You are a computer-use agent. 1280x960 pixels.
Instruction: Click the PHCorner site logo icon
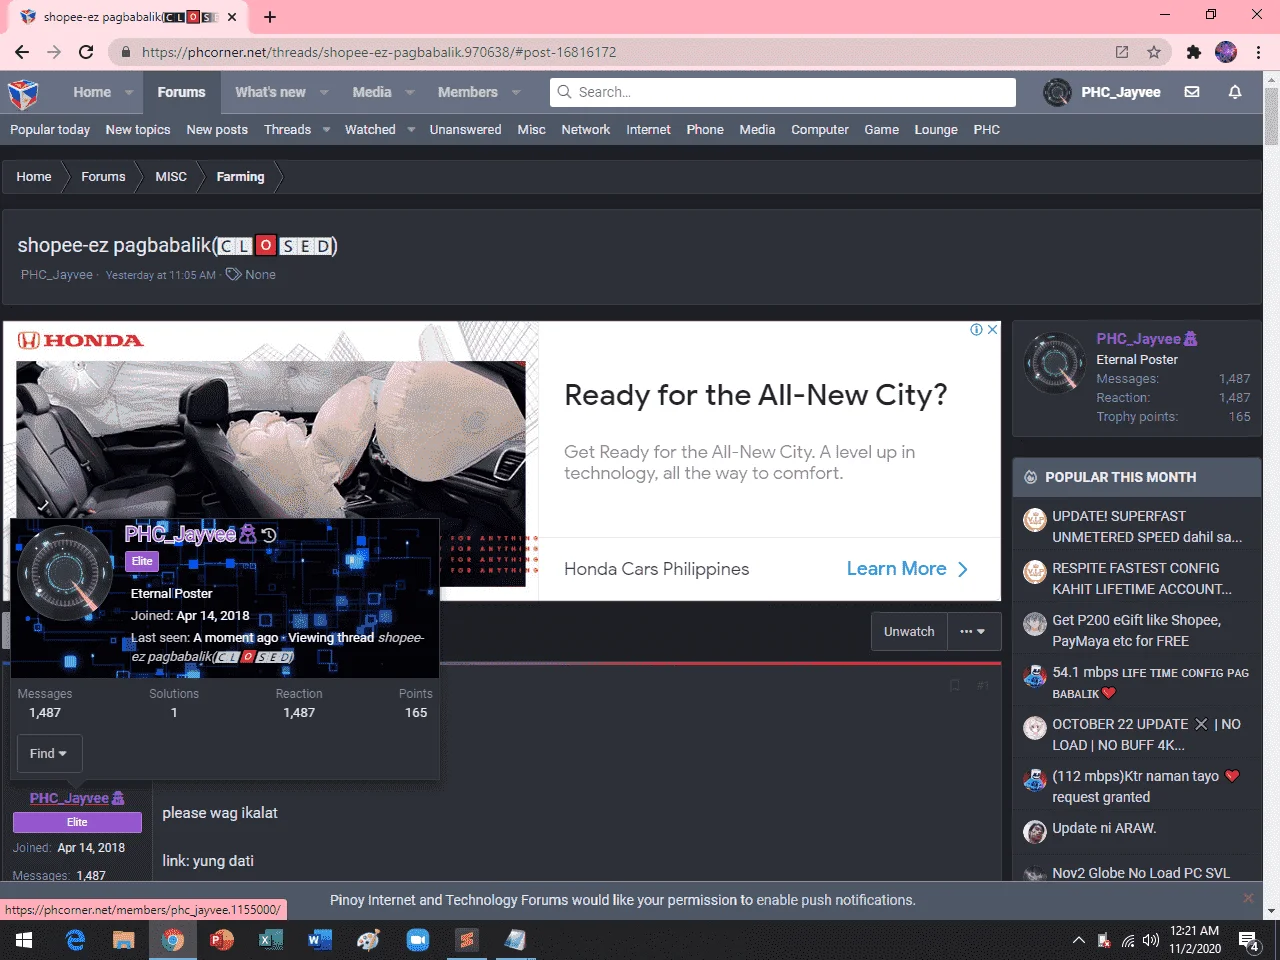[x=23, y=93]
